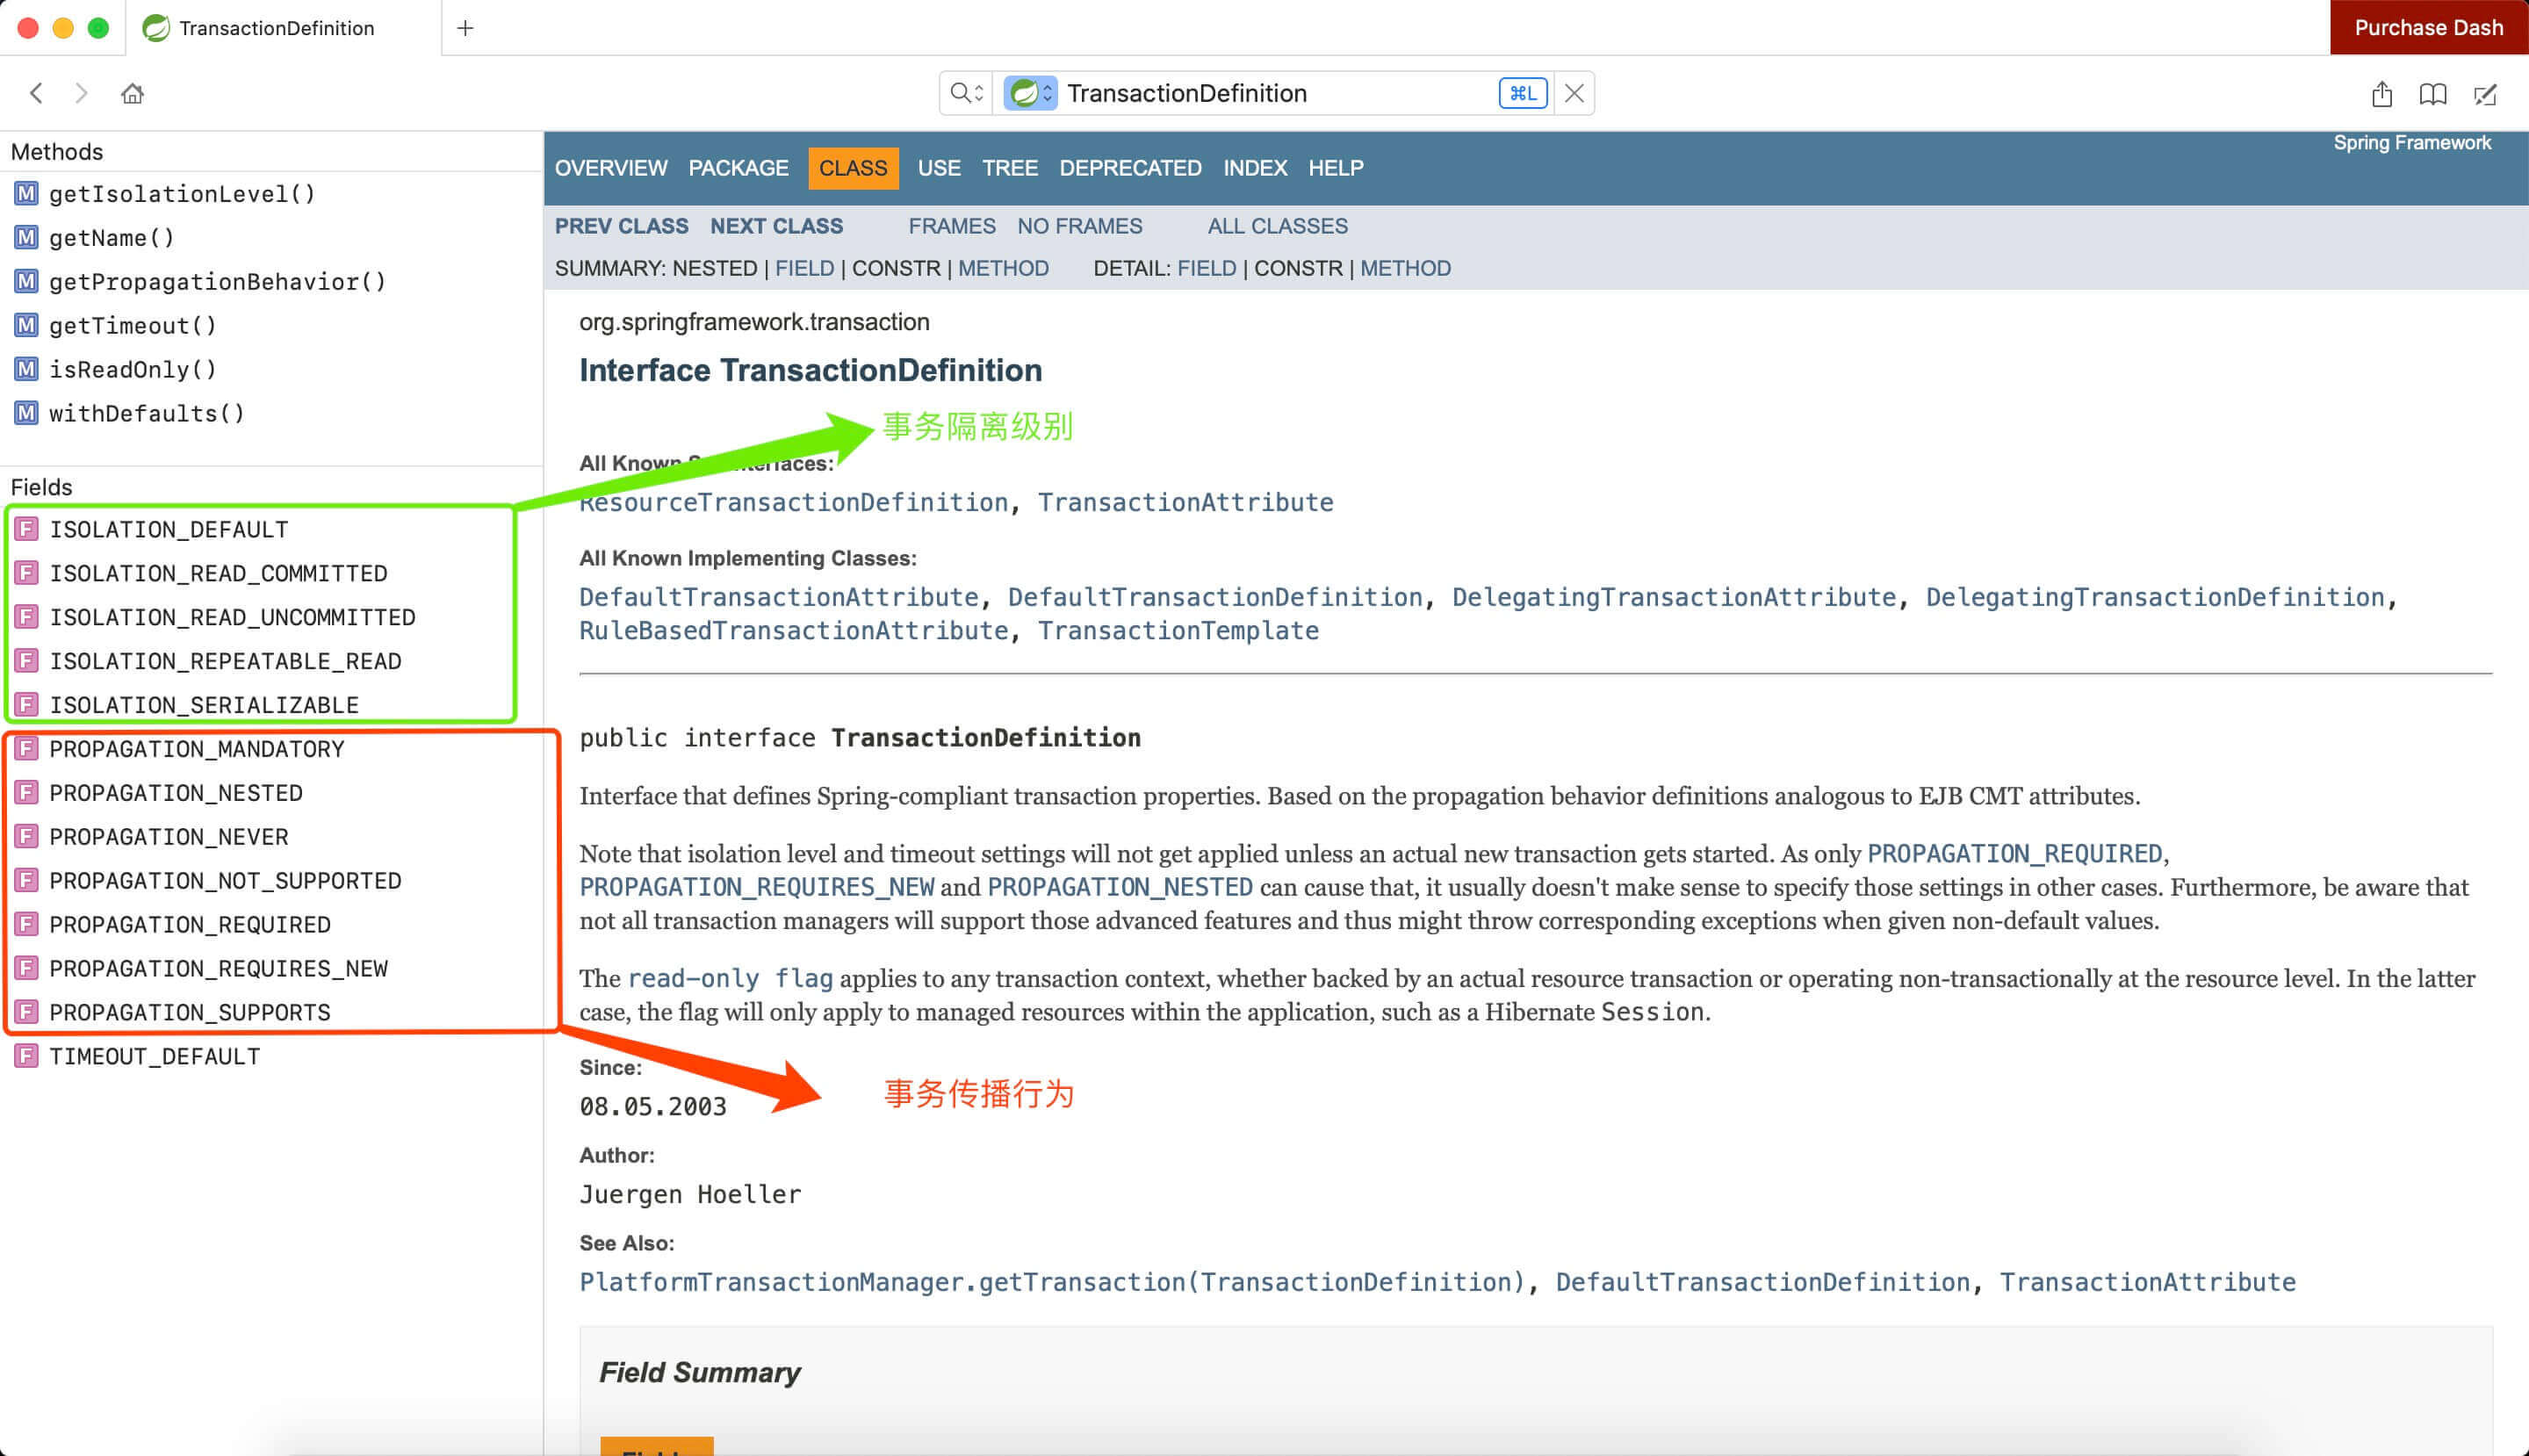Expand the Spring docset selector dropdown

pyautogui.click(x=1031, y=93)
